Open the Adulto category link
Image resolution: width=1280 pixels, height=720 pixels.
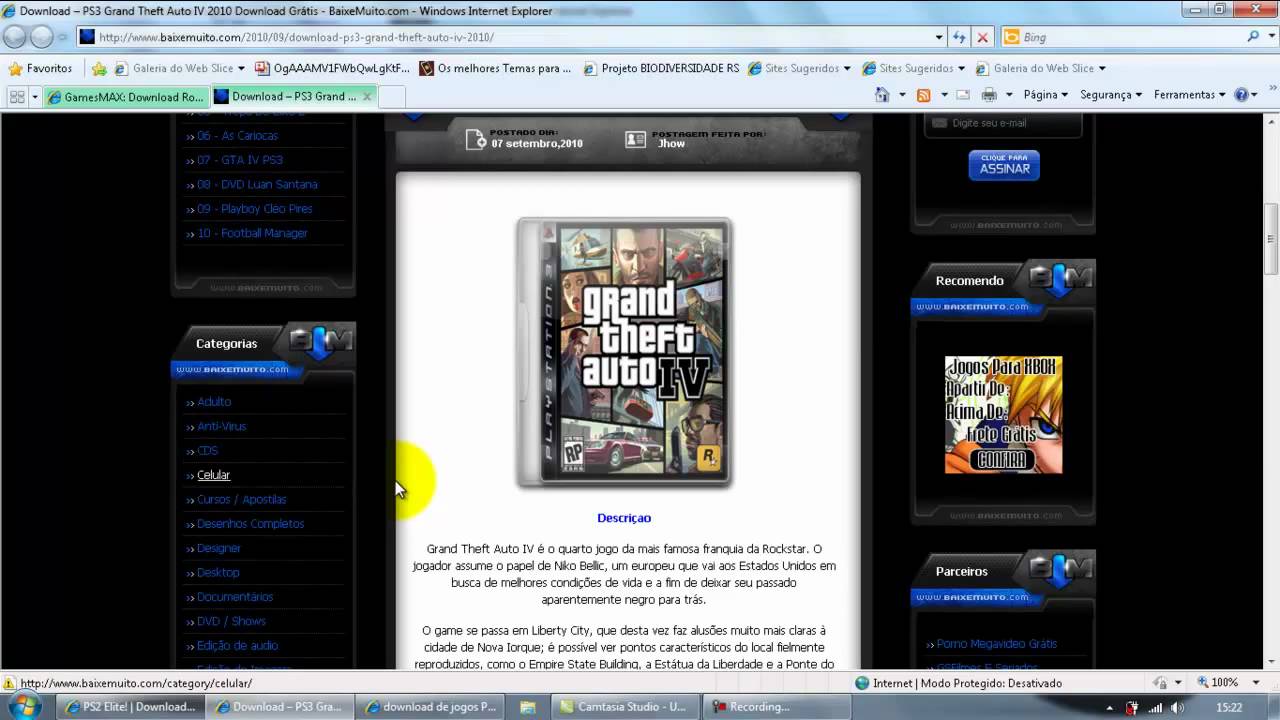(x=214, y=402)
